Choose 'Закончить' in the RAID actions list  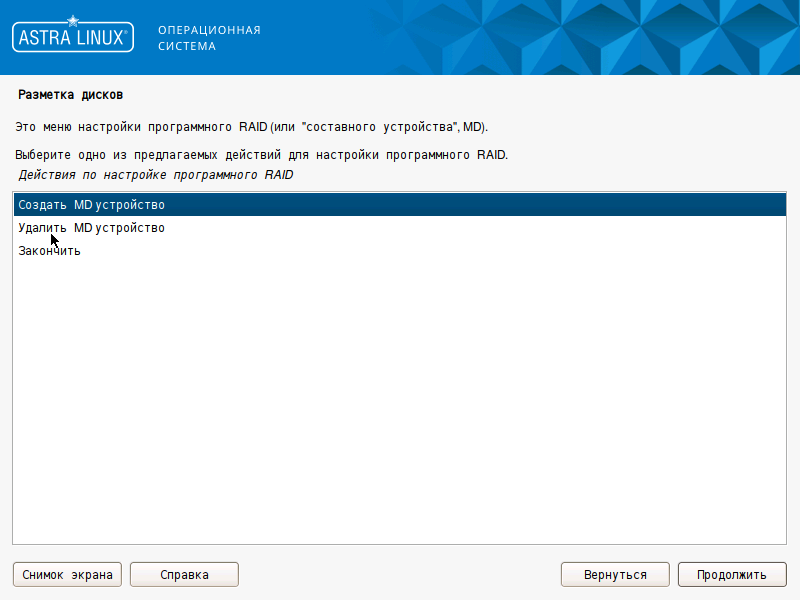[49, 251]
